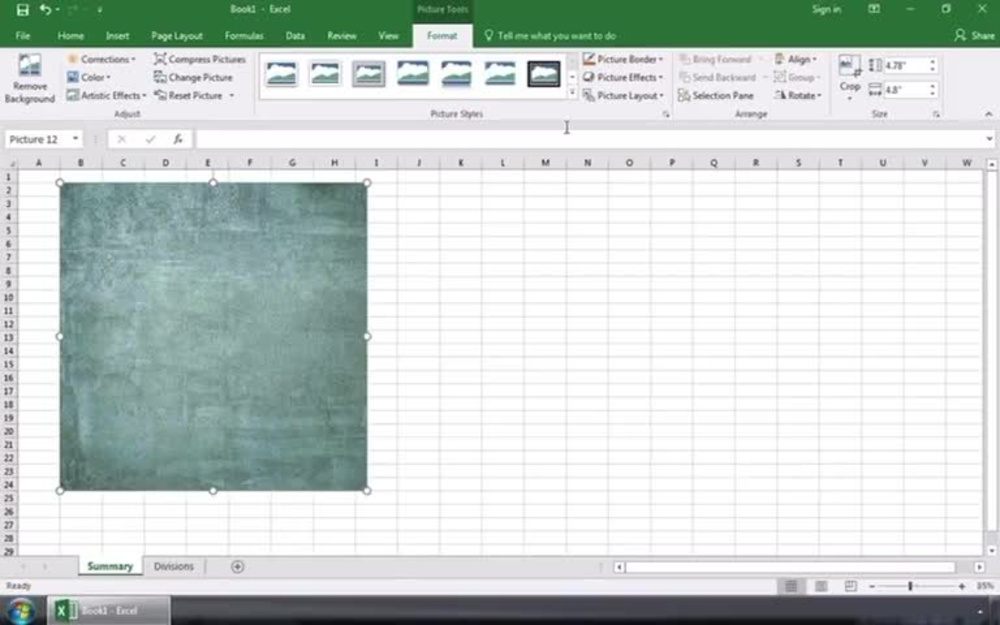Viewport: 1000px width, 625px height.
Task: Click the vertical scroll down arrow
Action: [x=992, y=551]
